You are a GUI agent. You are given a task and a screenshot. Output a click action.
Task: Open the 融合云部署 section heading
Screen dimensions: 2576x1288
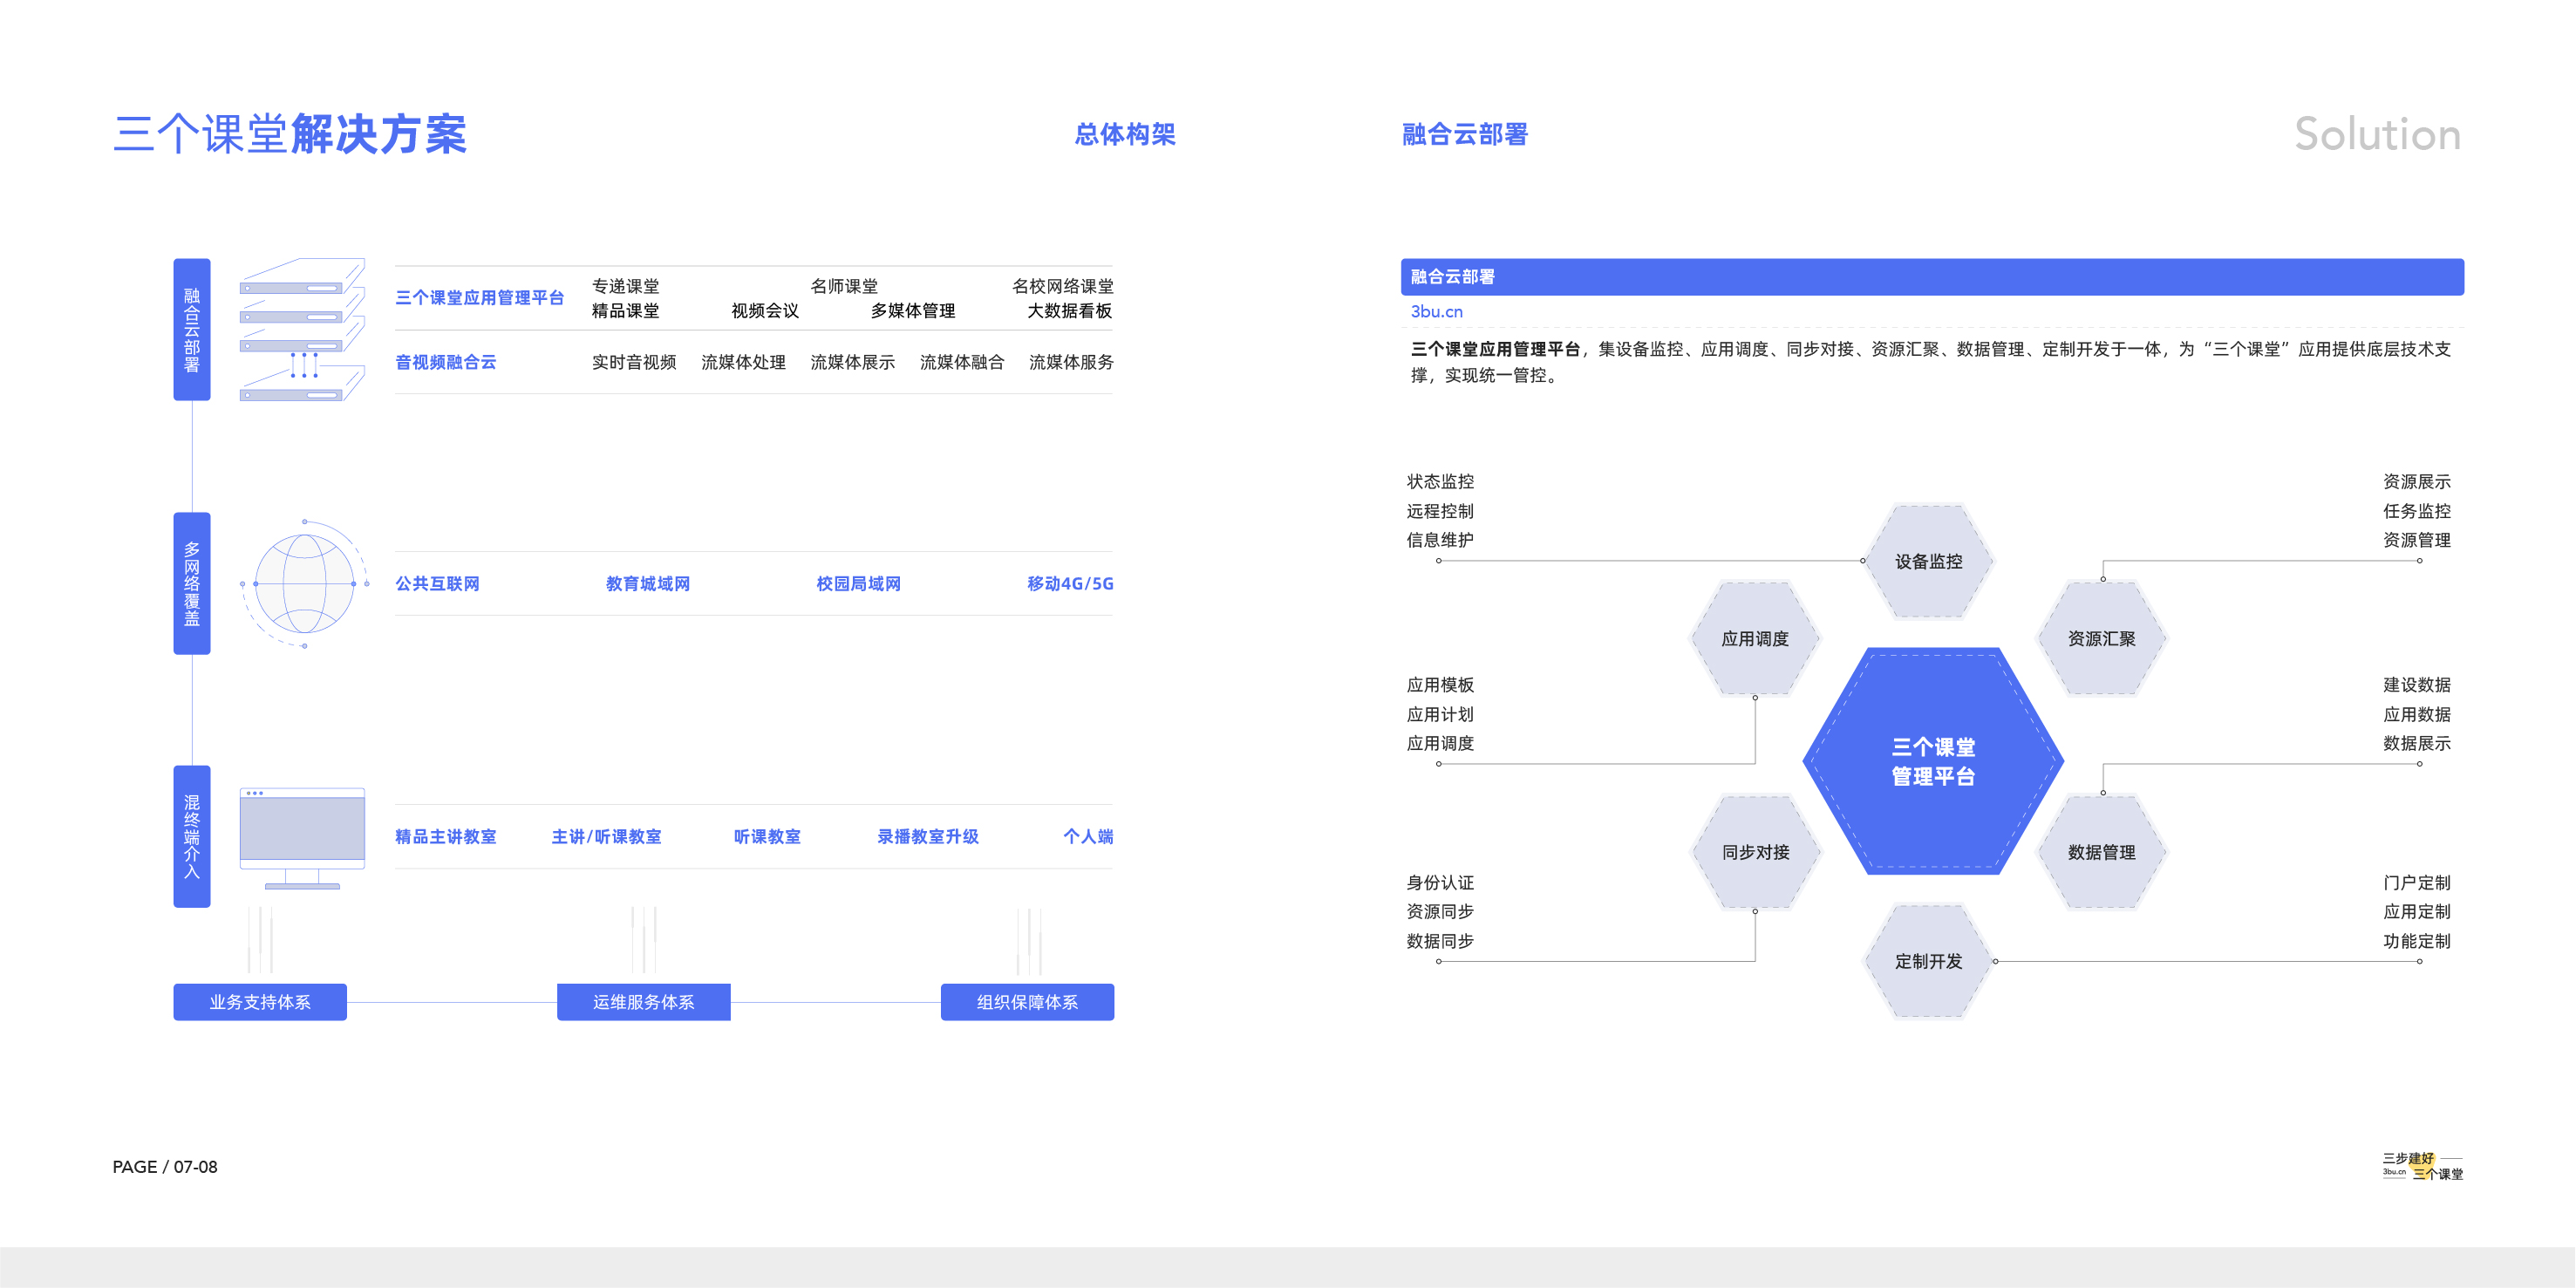1464,134
